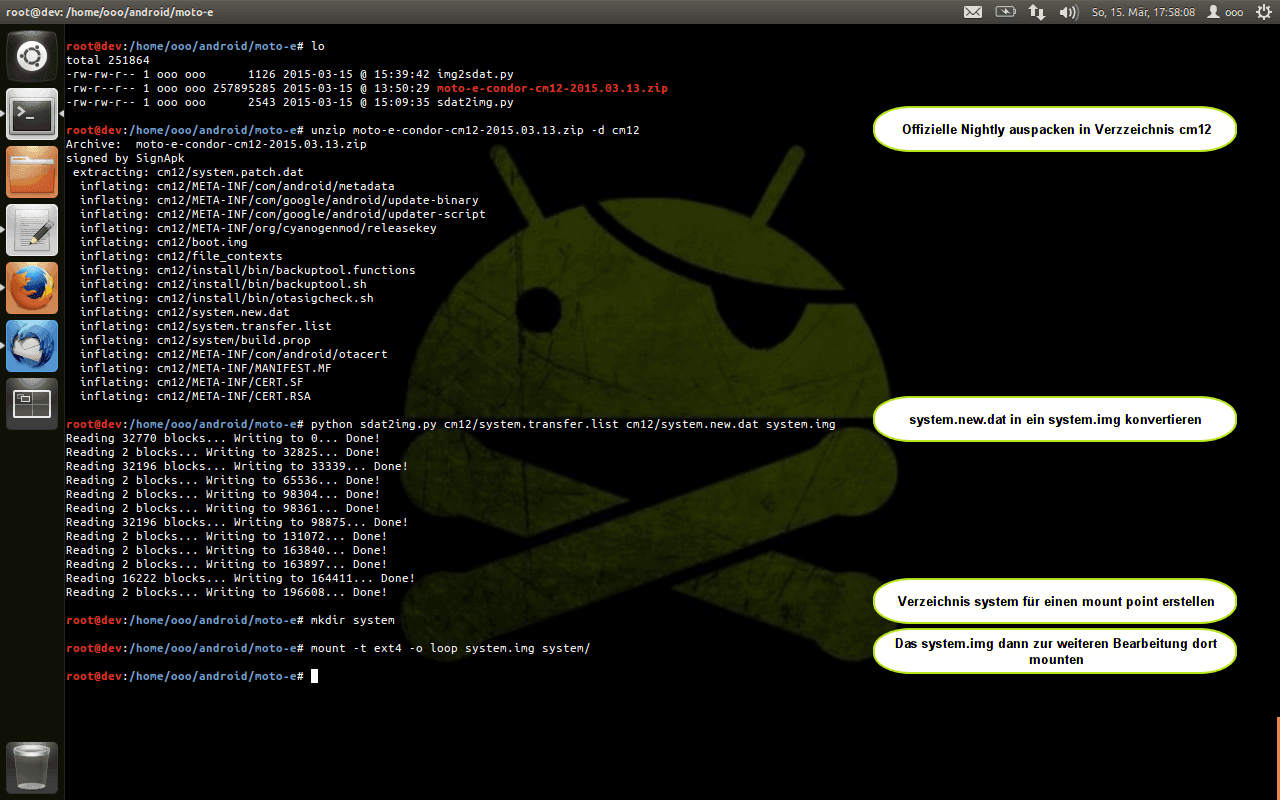Click the window title root@dev in panel
1280x800 pixels.
(110, 12)
